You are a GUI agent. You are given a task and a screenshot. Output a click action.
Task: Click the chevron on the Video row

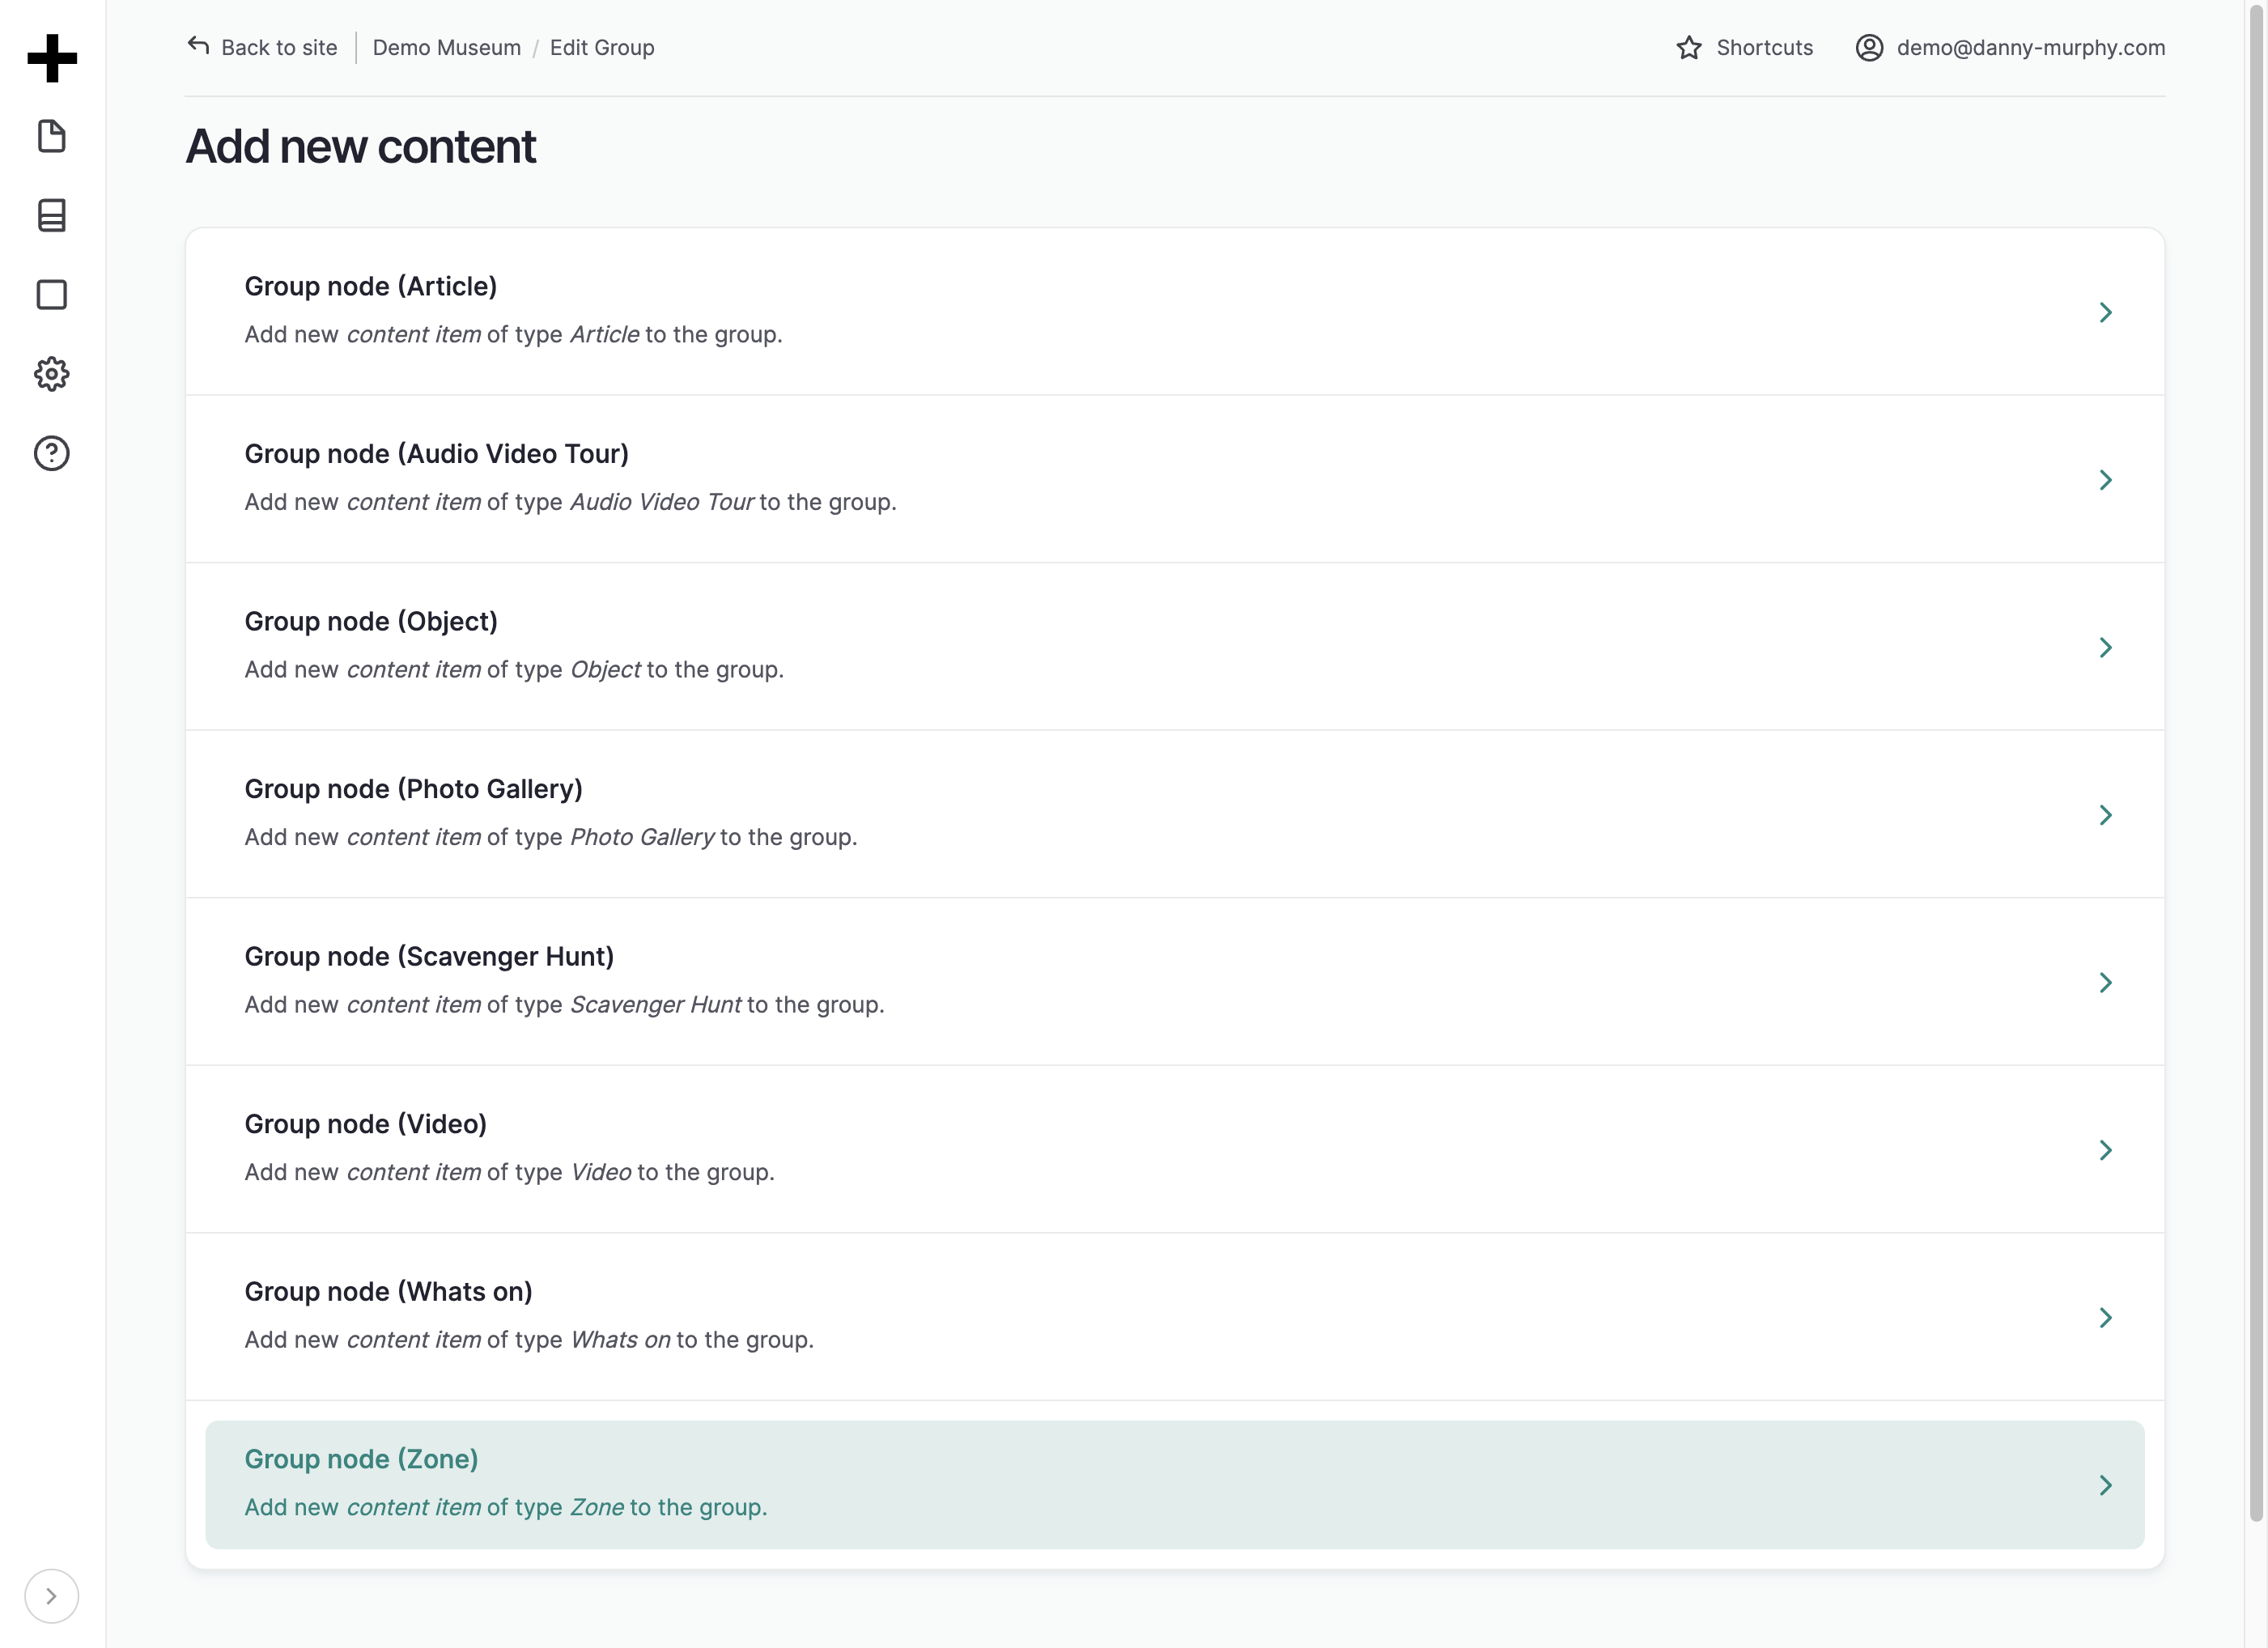point(2106,1150)
